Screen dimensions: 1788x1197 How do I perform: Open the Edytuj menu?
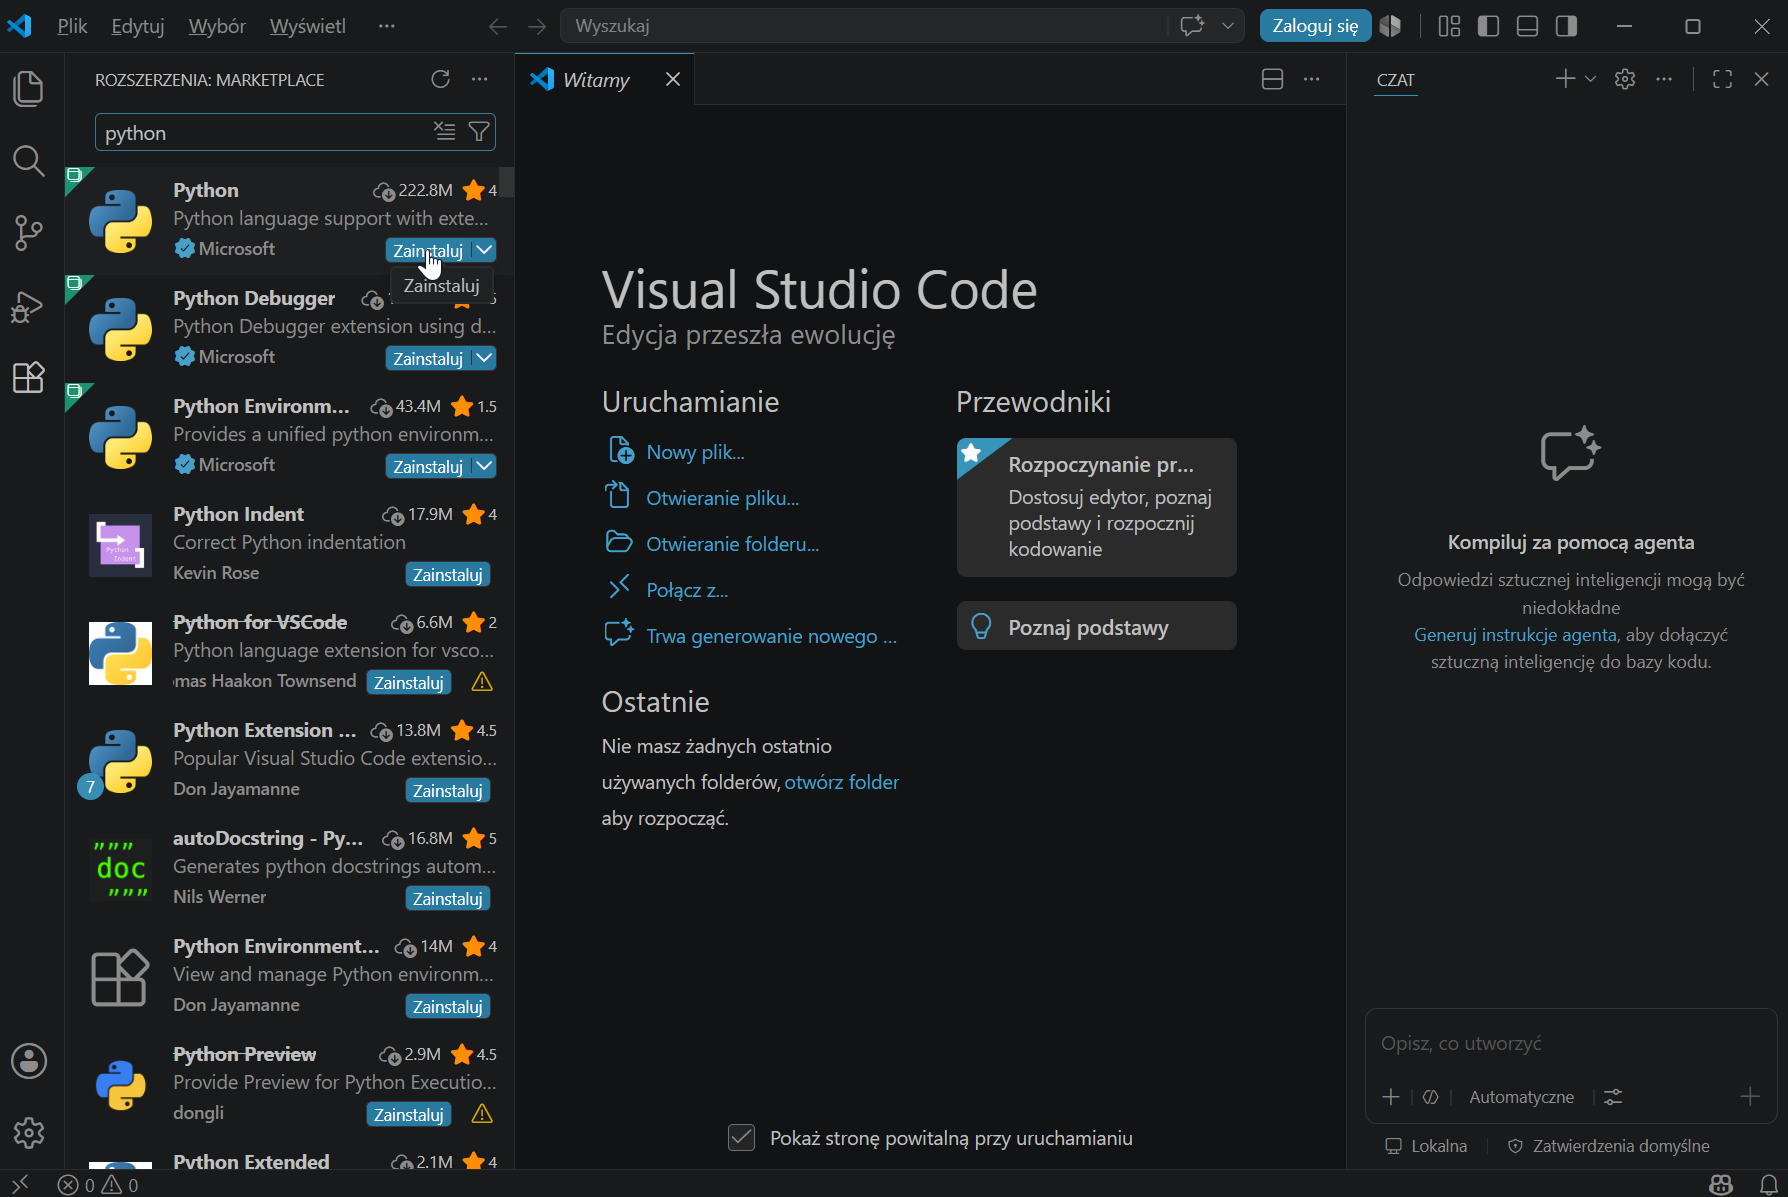click(137, 26)
